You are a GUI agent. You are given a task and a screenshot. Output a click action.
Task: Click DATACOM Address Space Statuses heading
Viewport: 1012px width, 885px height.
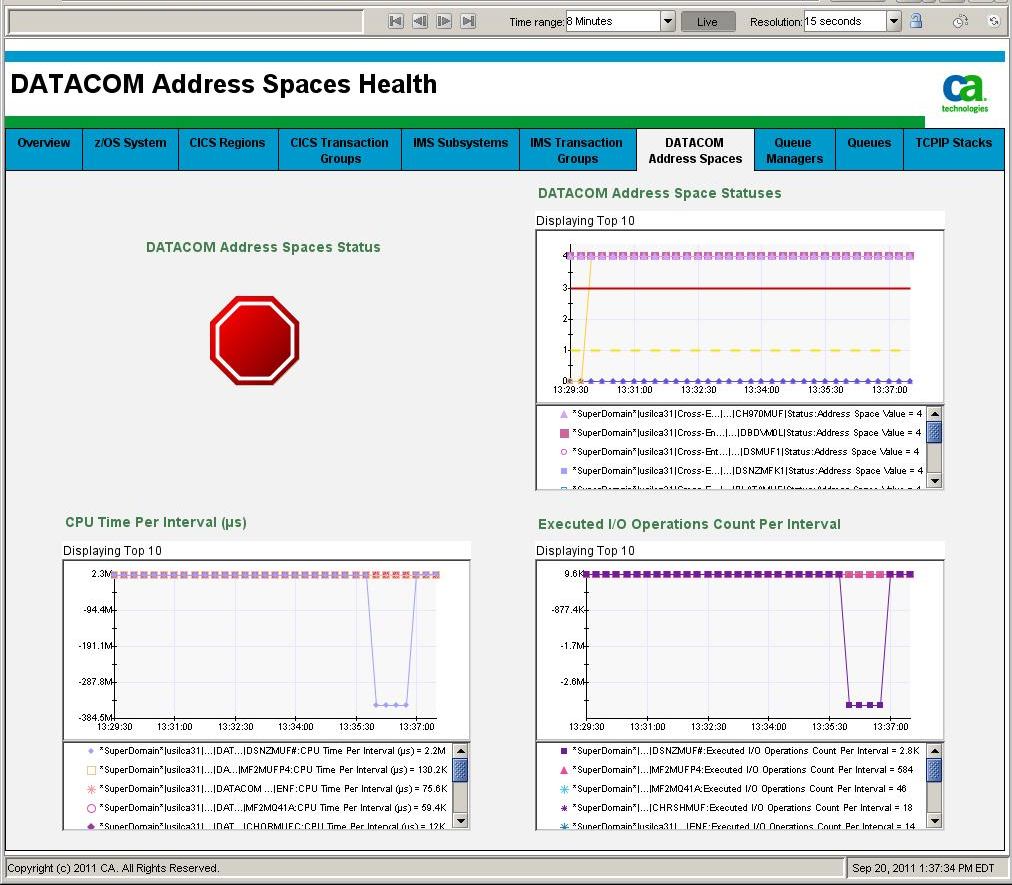point(659,193)
